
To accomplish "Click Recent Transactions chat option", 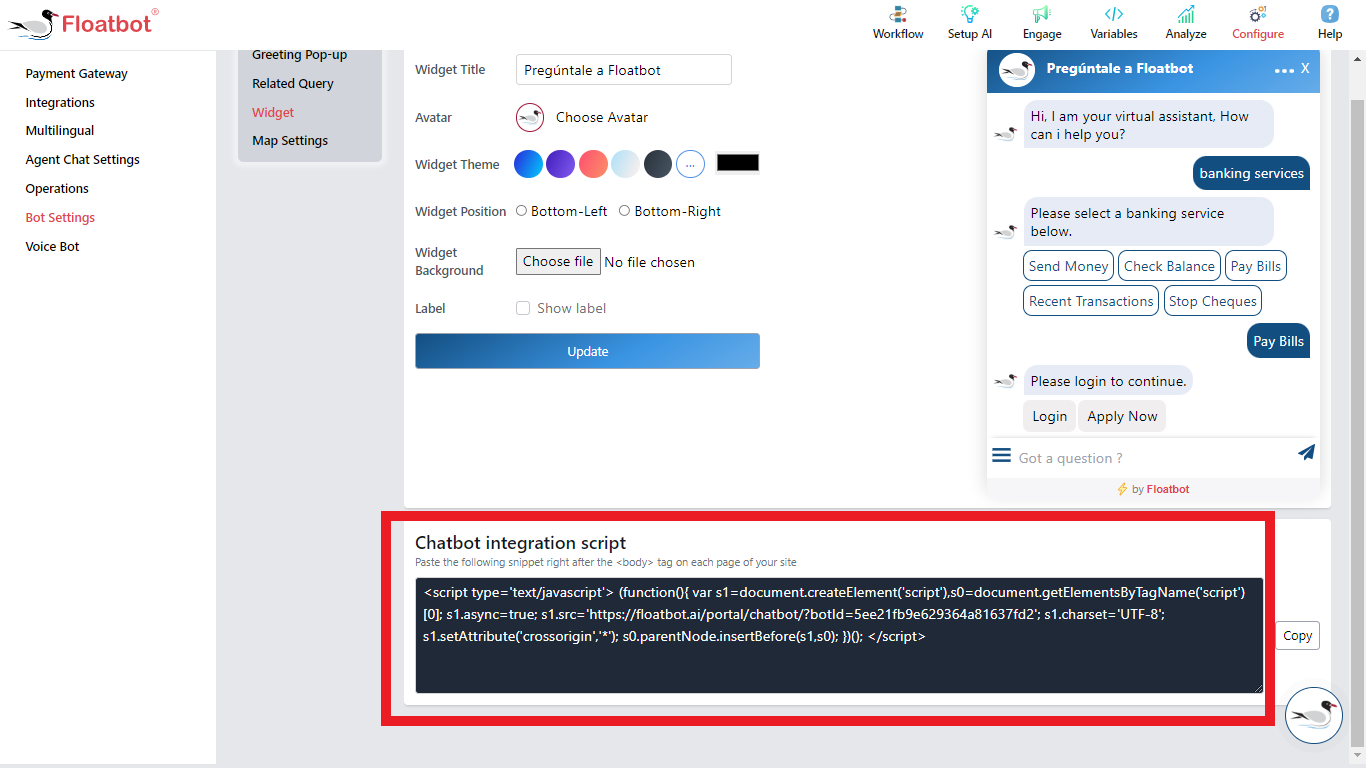I will [1091, 301].
